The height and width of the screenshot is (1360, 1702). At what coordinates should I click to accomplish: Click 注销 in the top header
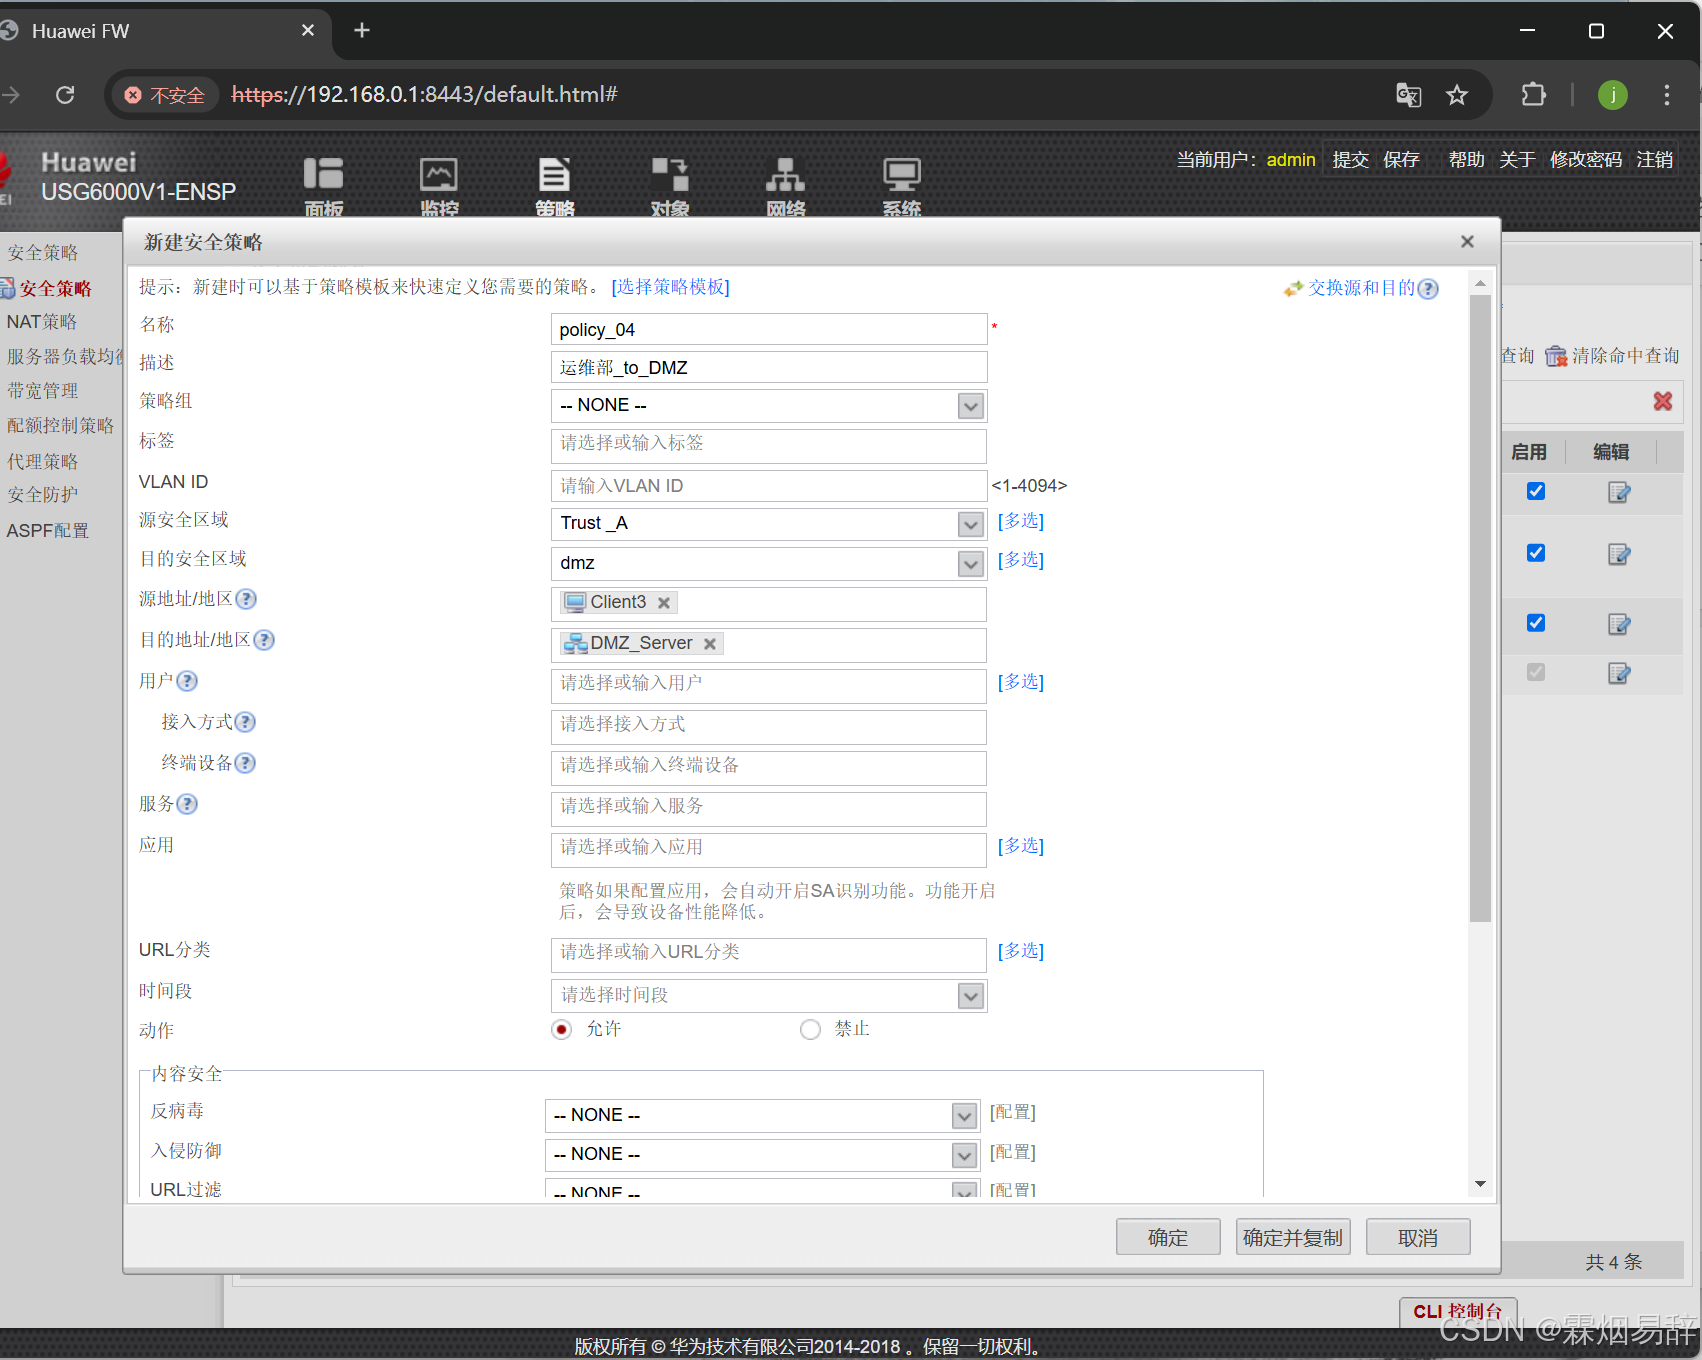point(1655,160)
